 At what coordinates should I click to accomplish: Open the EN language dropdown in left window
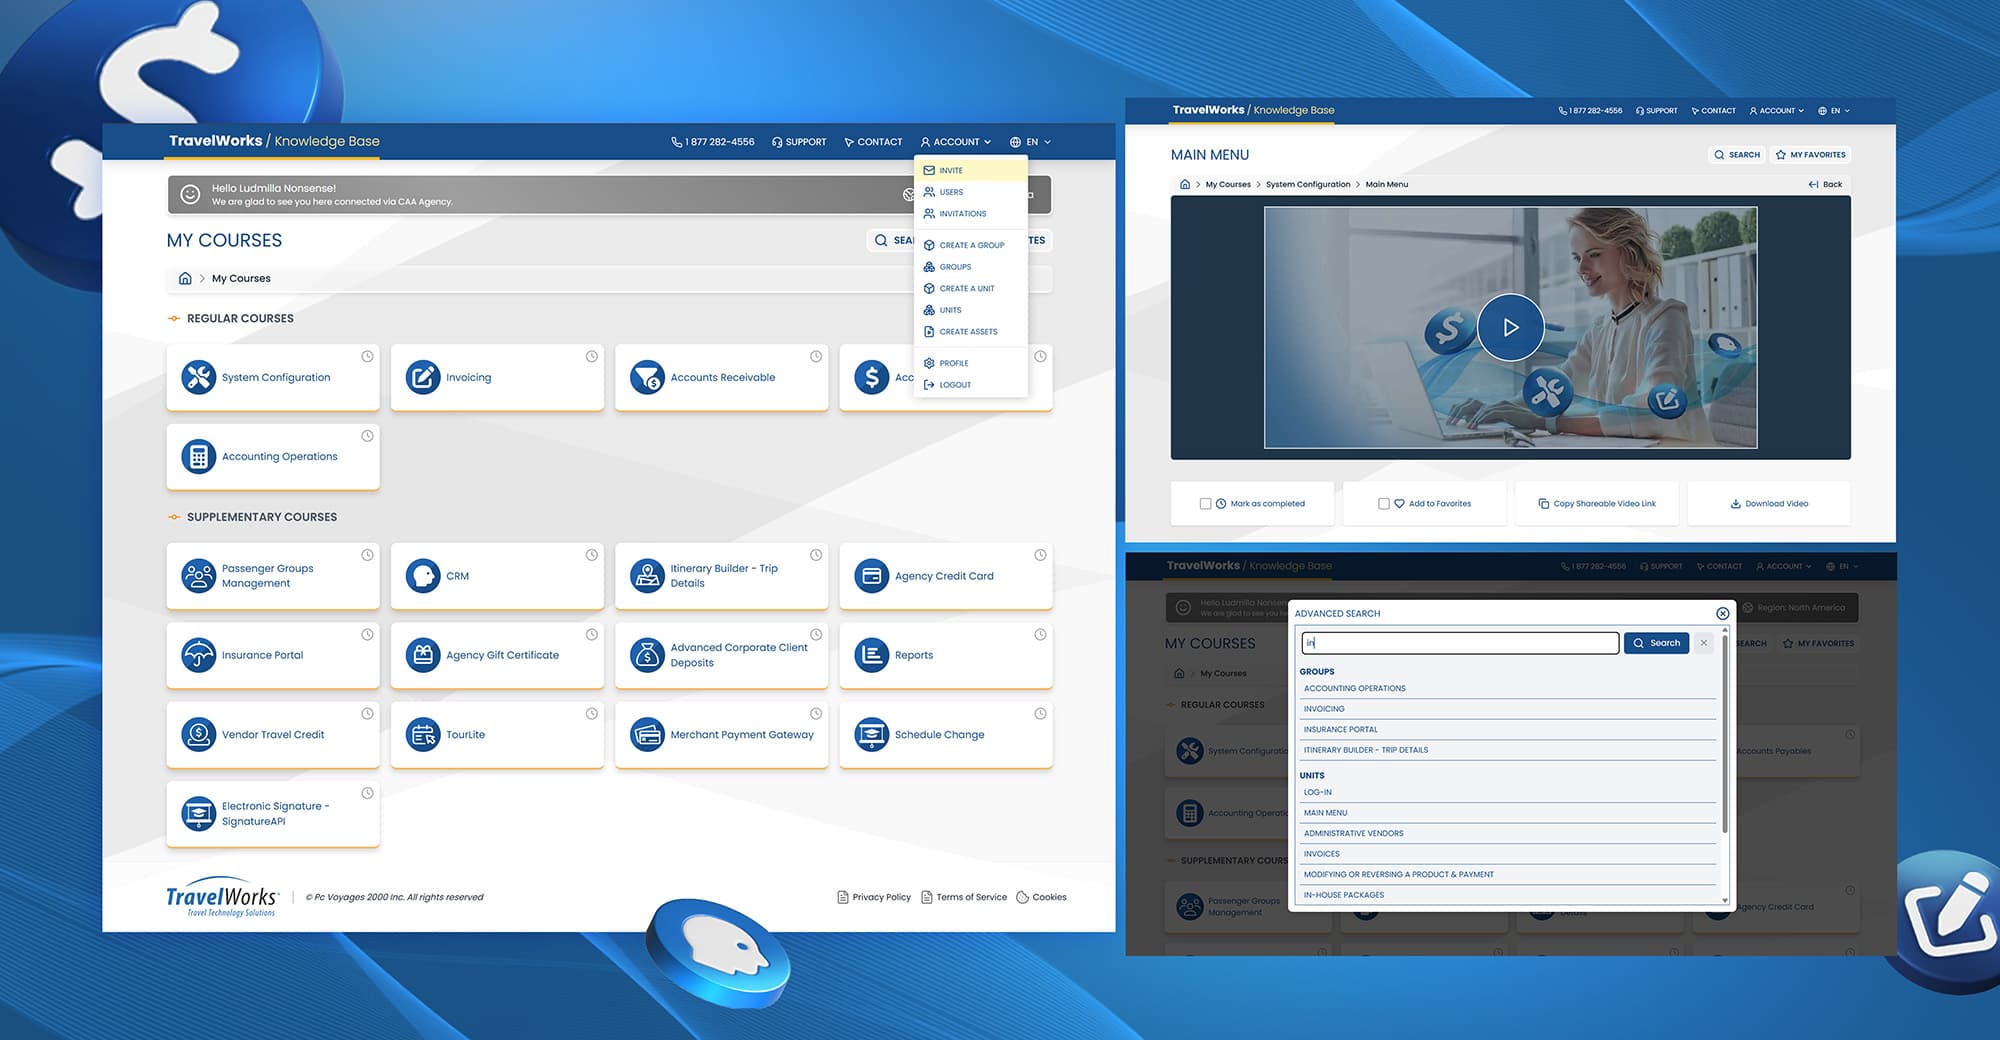(1030, 142)
